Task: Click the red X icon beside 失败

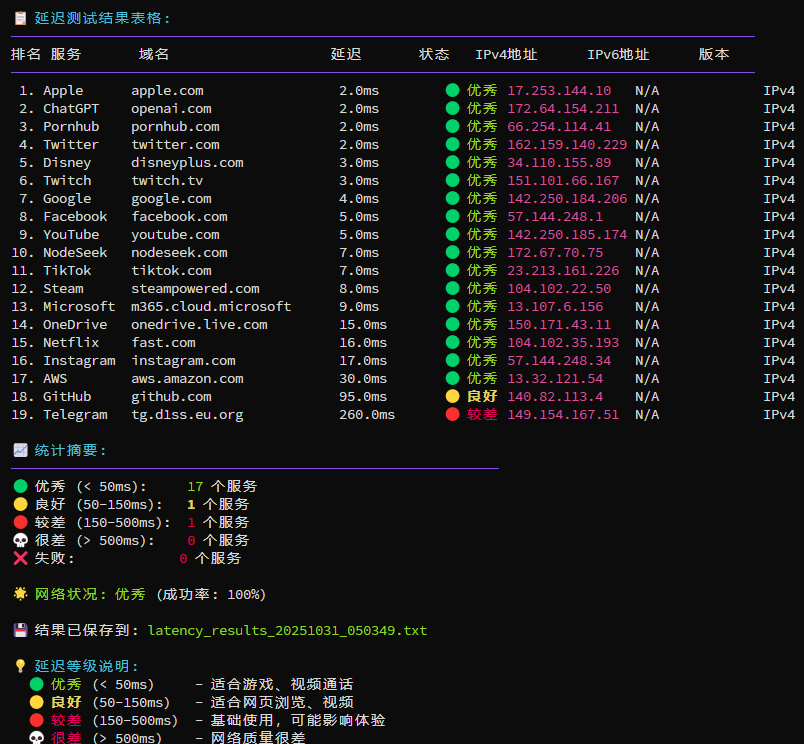Action: pos(20,558)
